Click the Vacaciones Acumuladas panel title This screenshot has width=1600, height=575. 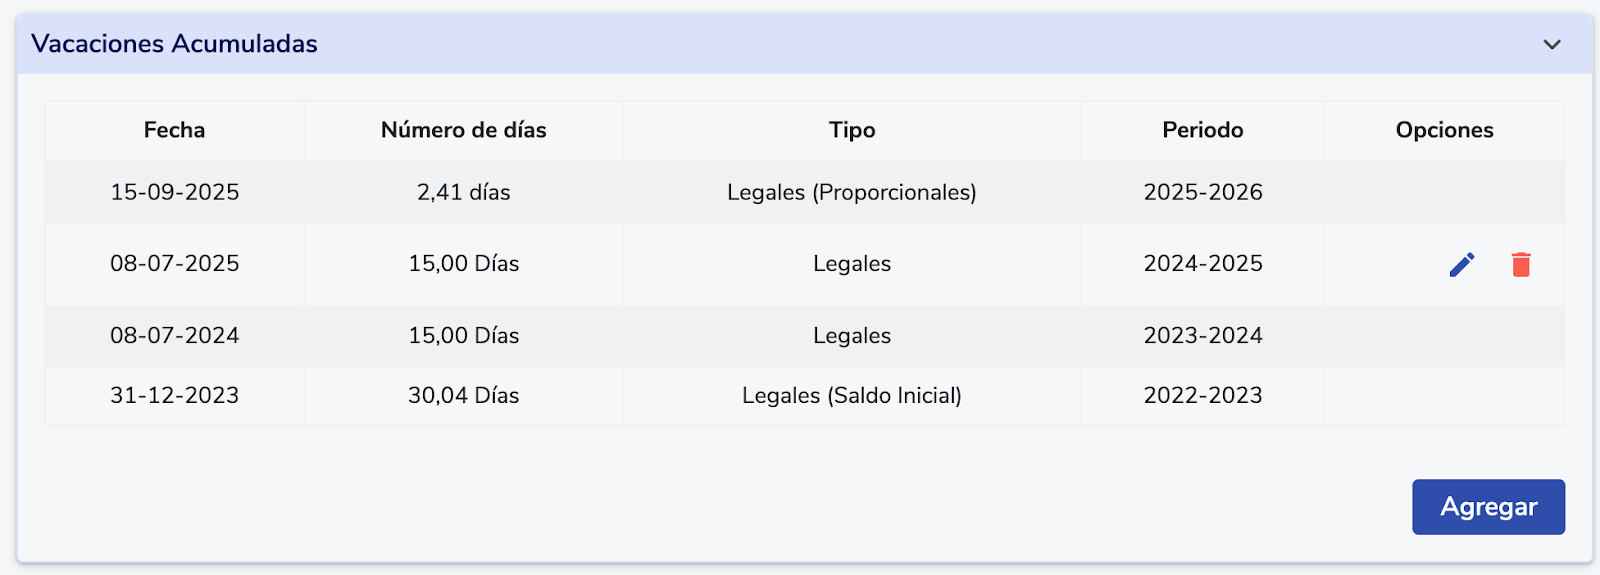tap(174, 44)
